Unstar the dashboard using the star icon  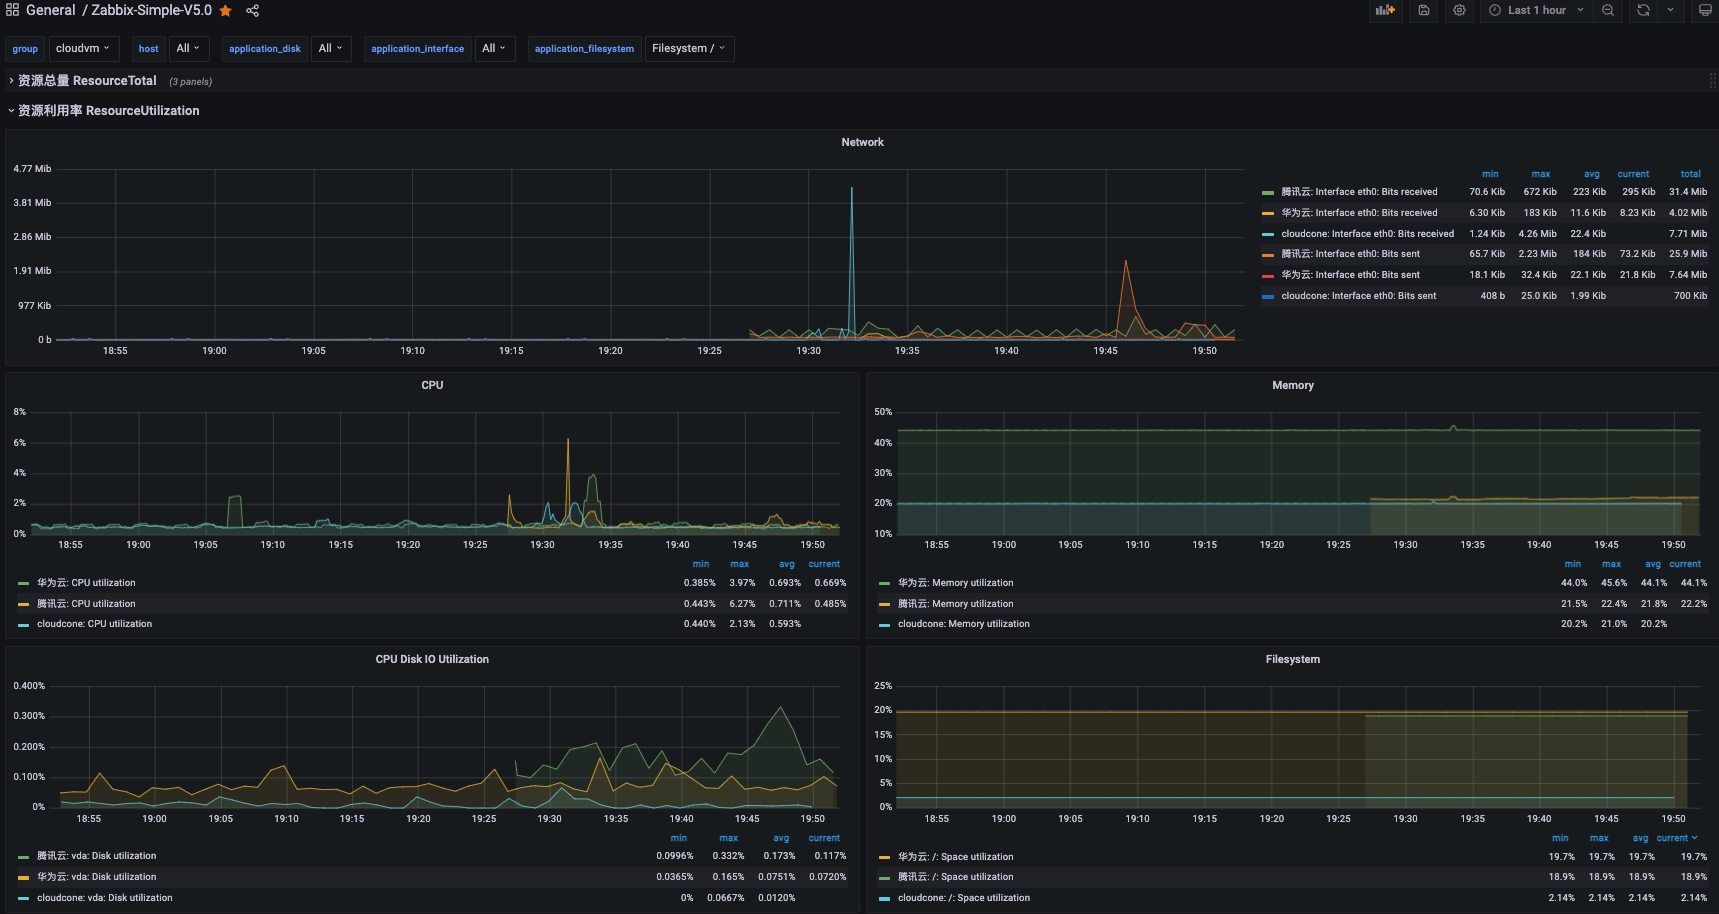[x=226, y=10]
